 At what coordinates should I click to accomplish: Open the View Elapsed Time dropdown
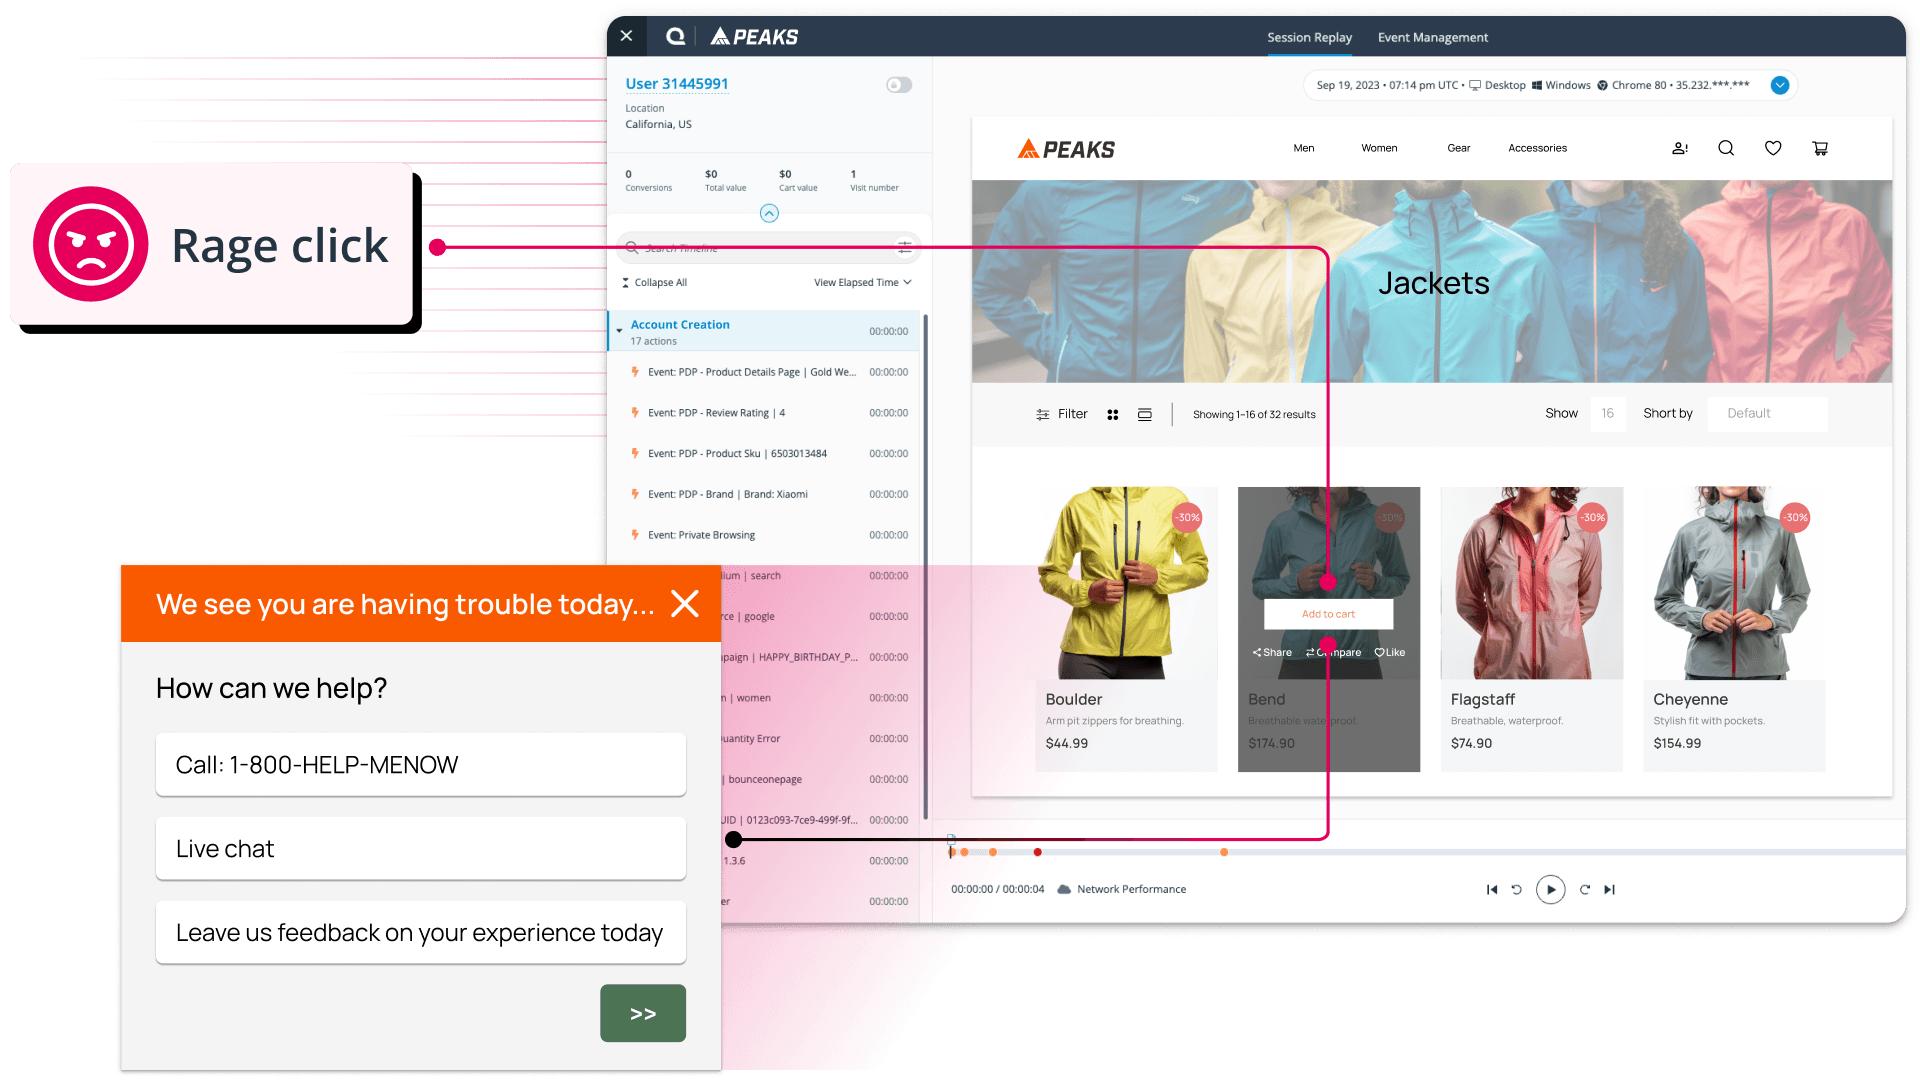coord(862,282)
